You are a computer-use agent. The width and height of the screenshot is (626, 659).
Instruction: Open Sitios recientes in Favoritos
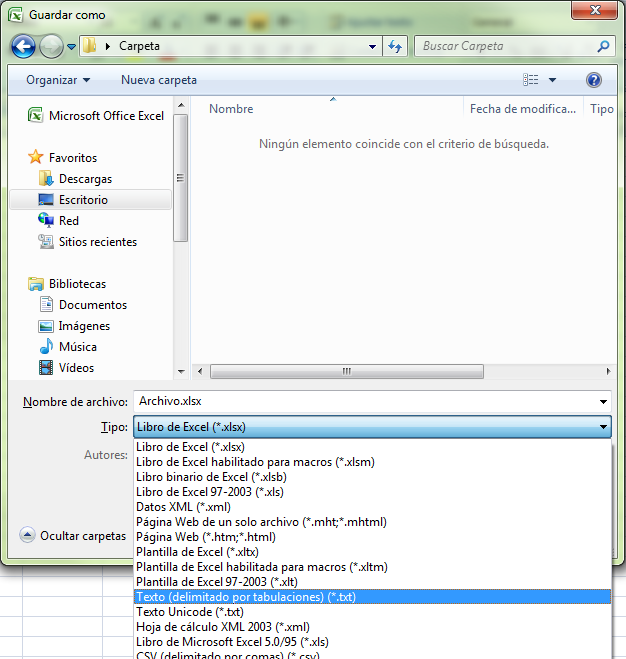[x=98, y=242]
